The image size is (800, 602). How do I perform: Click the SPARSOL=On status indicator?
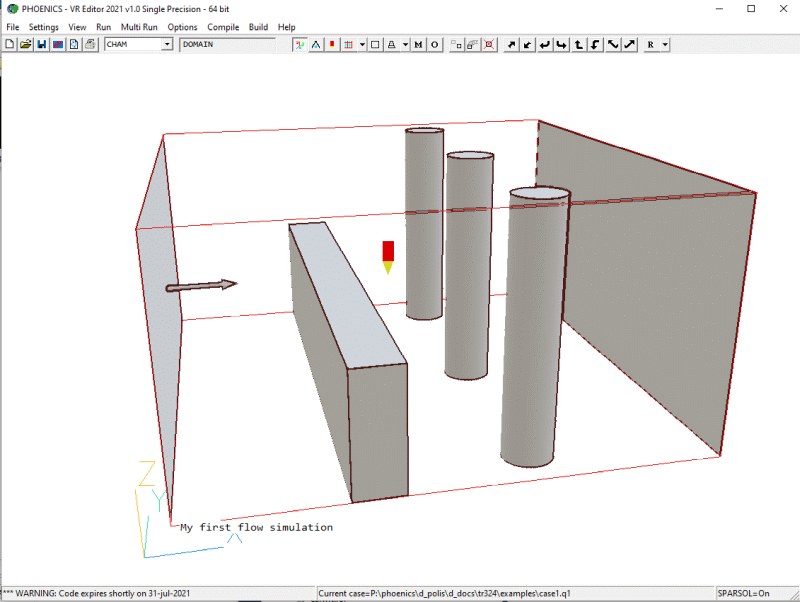[745, 592]
